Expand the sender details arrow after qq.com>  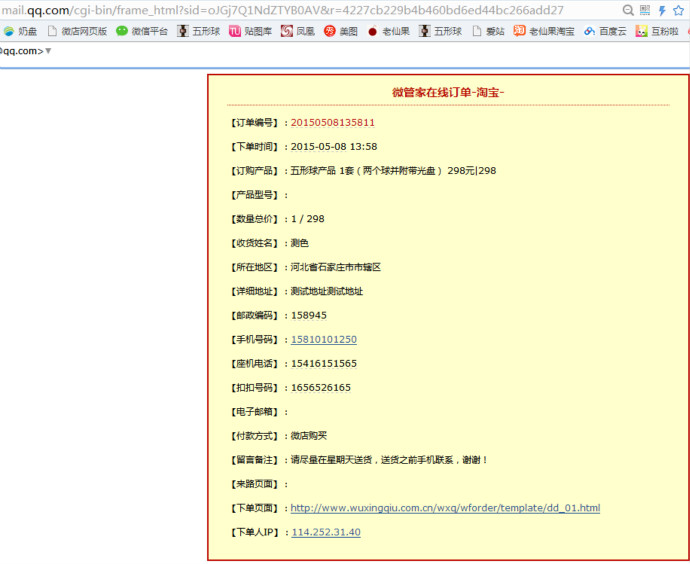click(48, 51)
